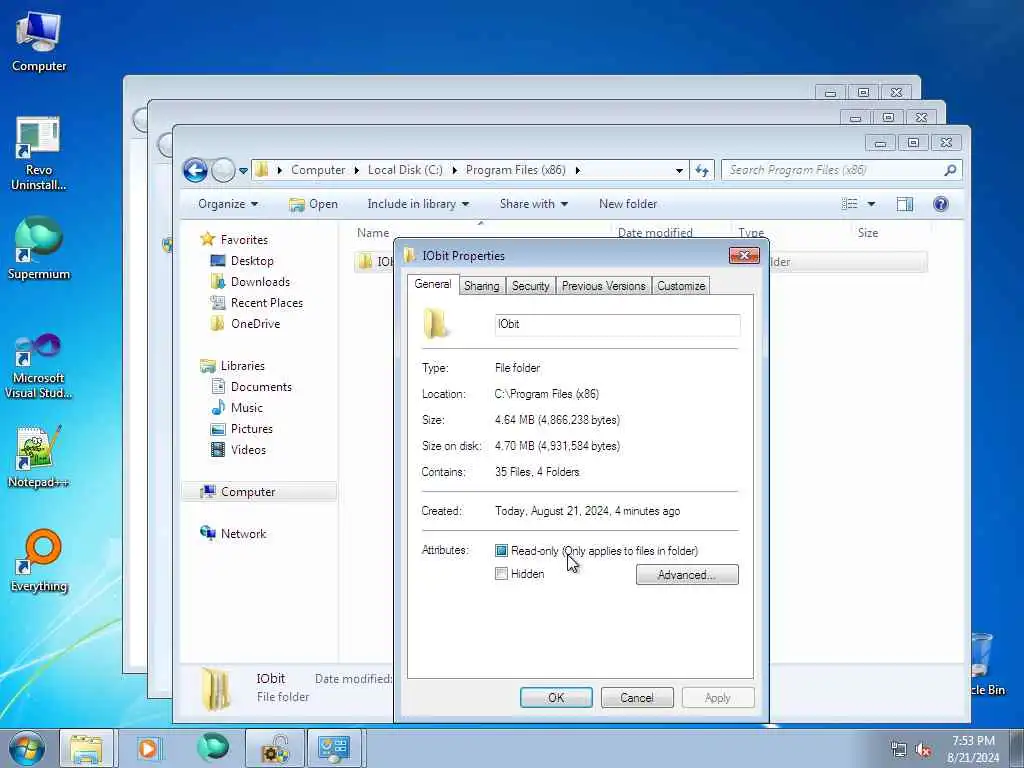Image resolution: width=1024 pixels, height=768 pixels.
Task: Click the search magnifier icon in Explorer
Action: point(950,170)
